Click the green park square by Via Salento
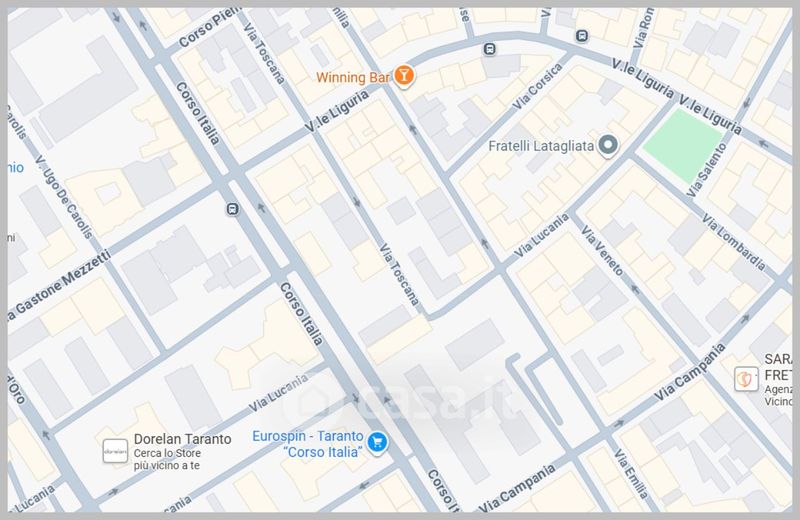 [683, 145]
